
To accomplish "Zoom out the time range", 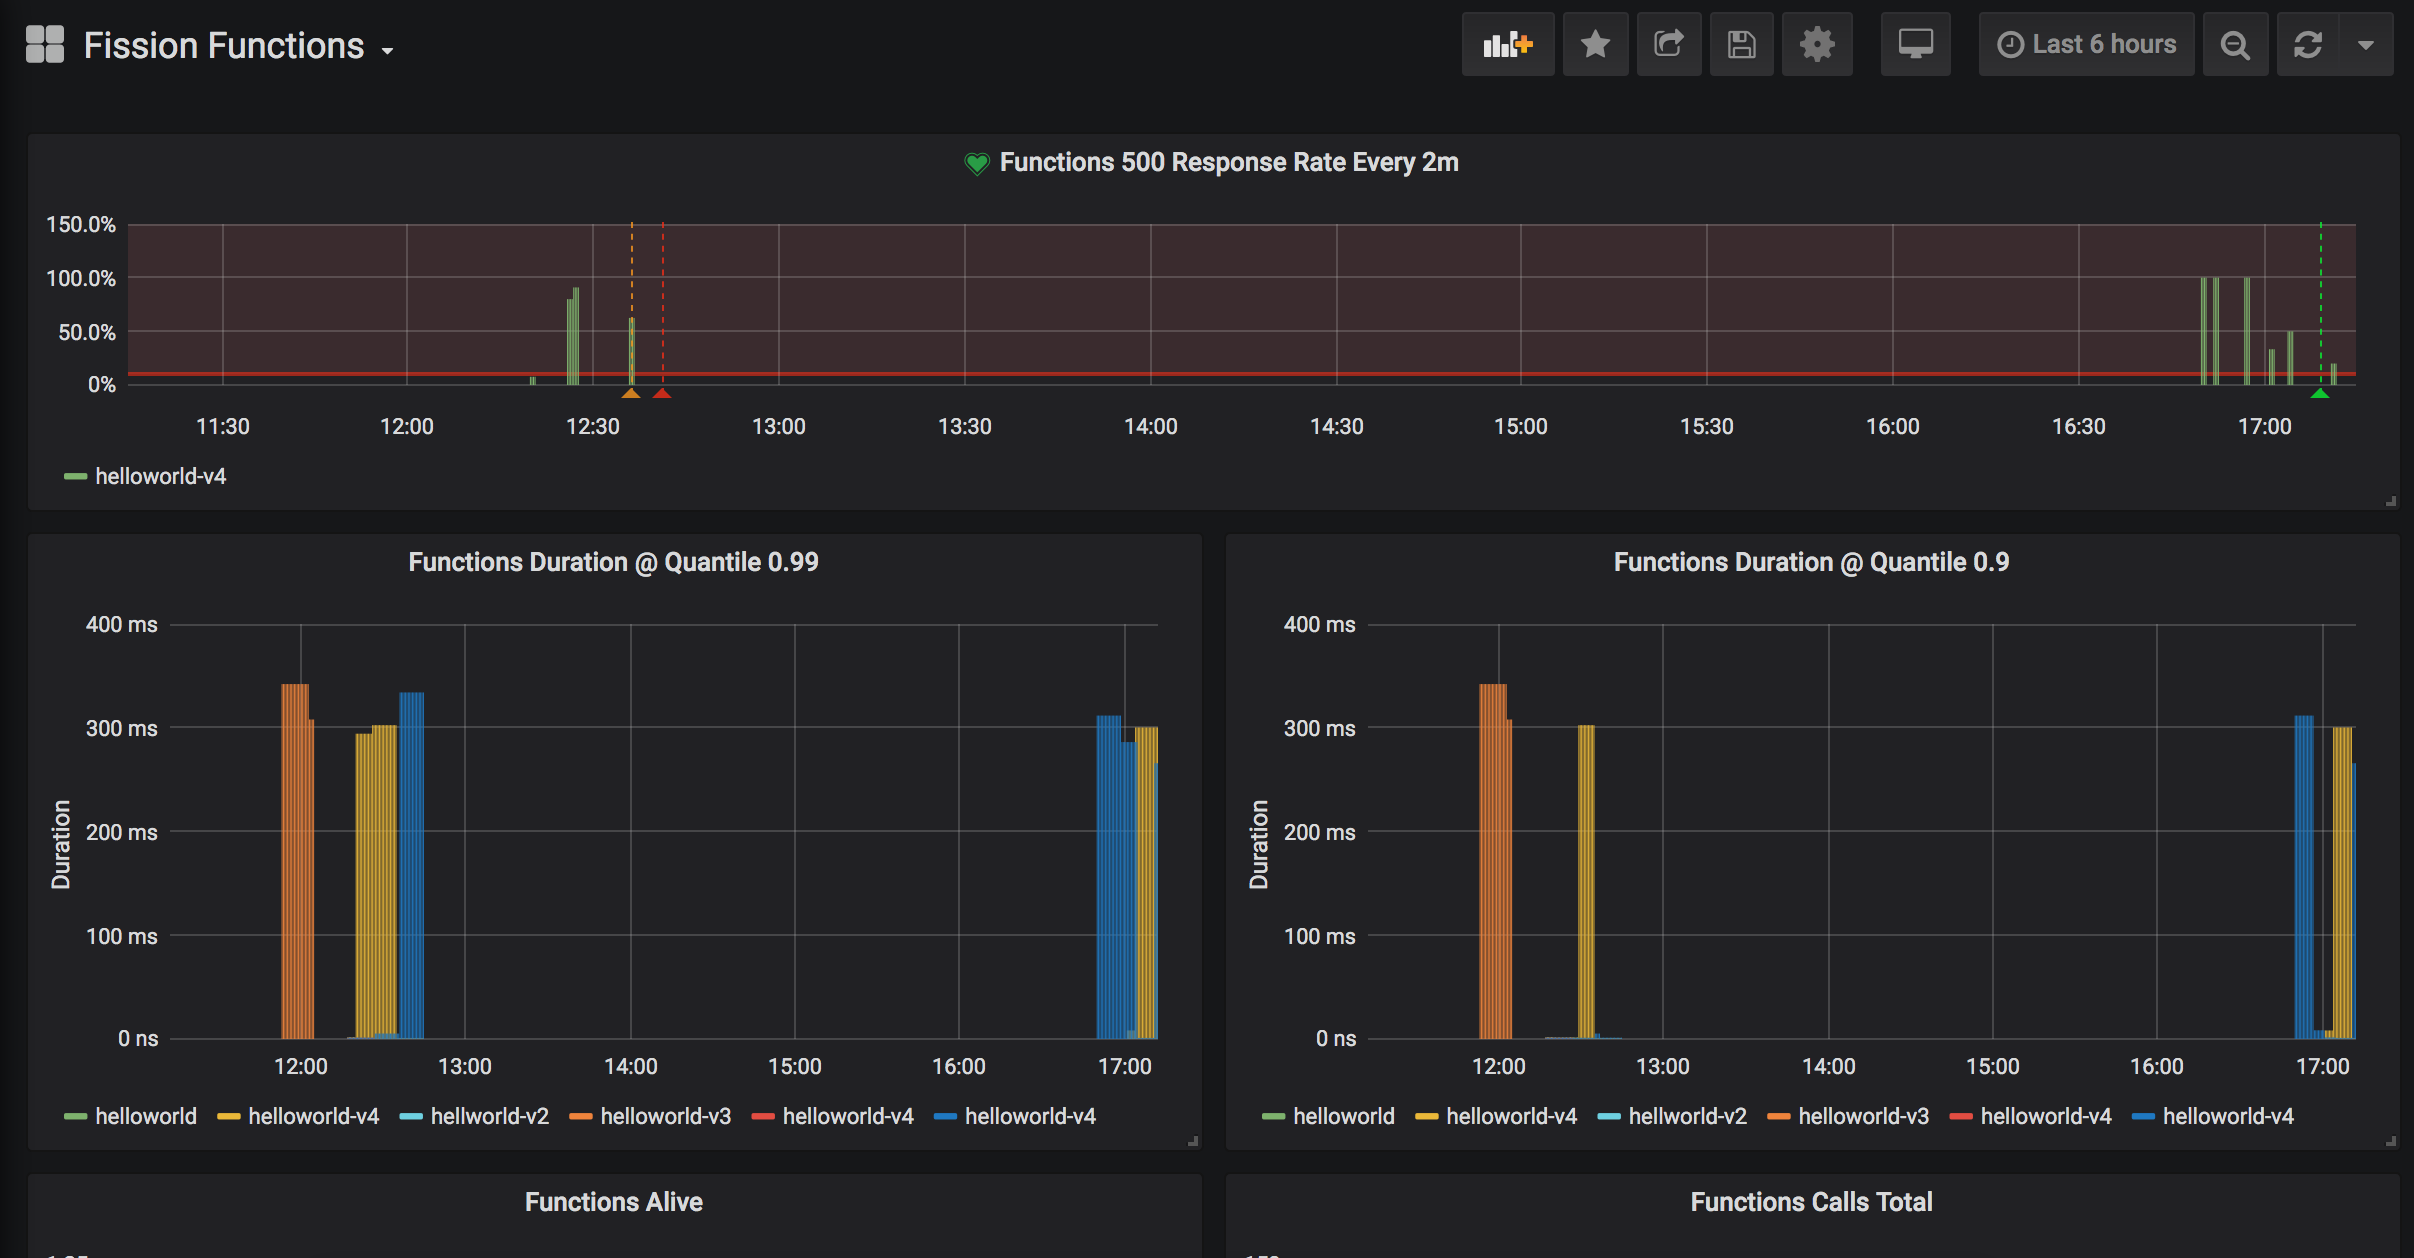I will 2235,45.
